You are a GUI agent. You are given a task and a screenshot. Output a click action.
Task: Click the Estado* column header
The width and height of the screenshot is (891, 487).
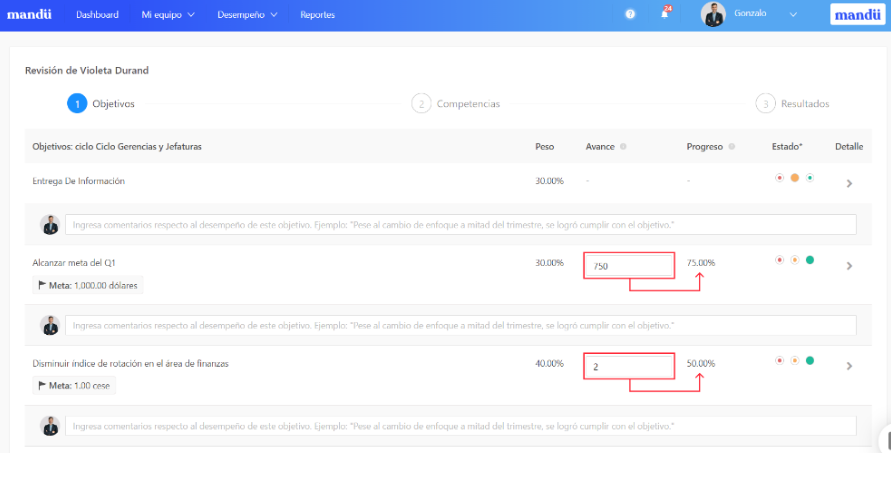(787, 147)
